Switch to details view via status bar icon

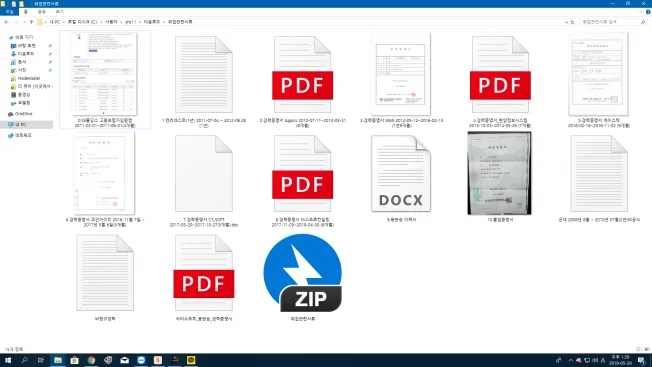(639, 349)
